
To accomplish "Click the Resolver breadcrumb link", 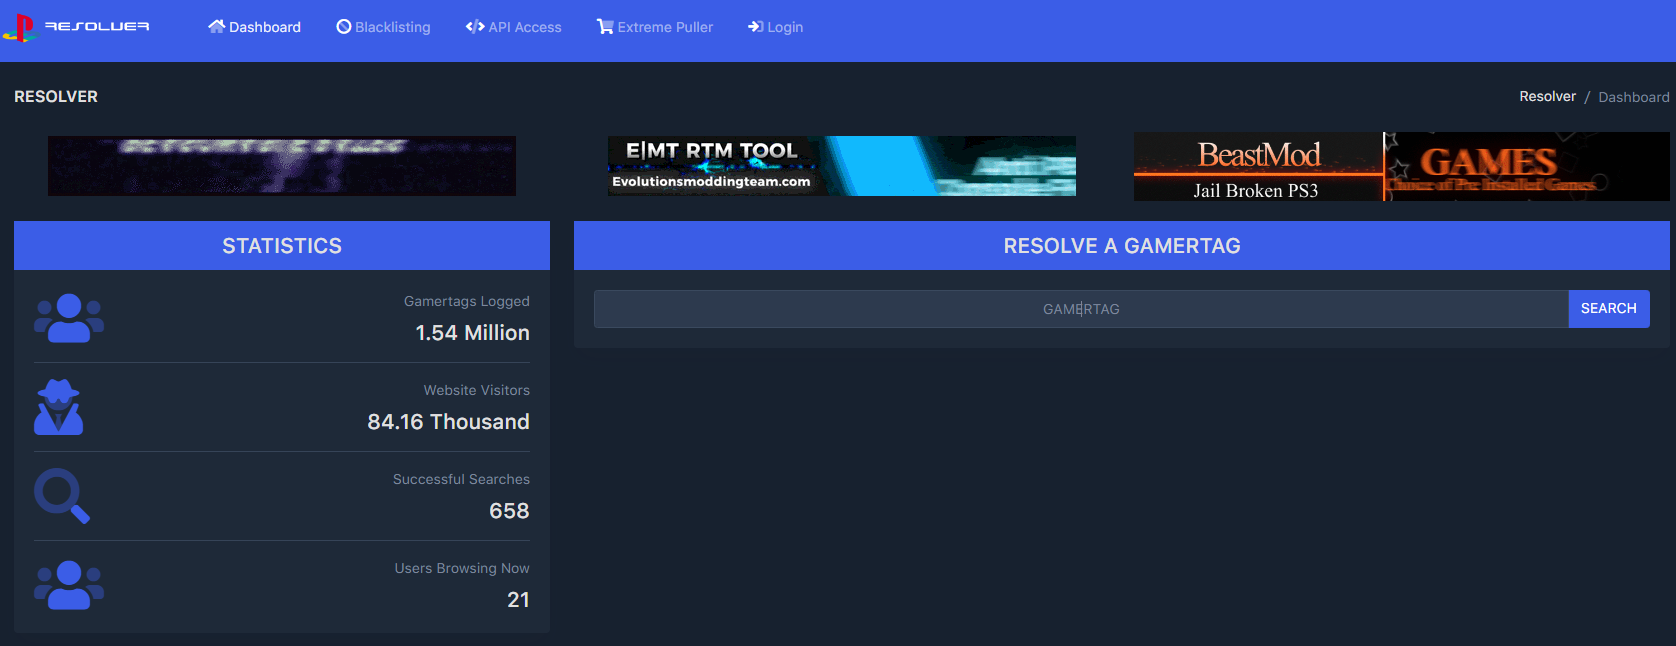I will coord(1547,97).
